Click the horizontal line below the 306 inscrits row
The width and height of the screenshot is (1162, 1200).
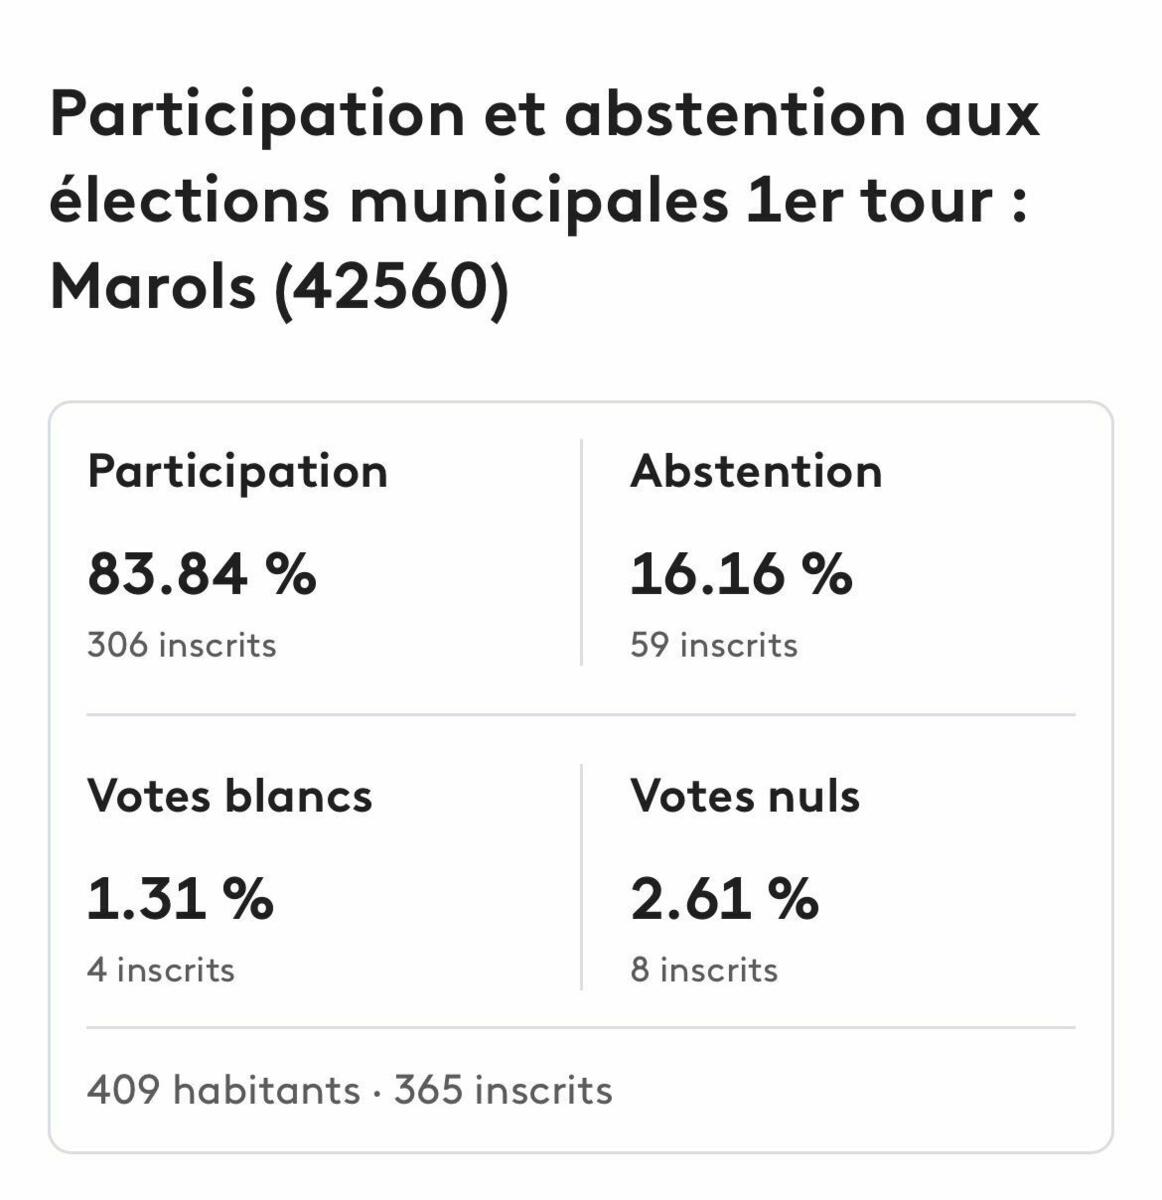coord(580,715)
